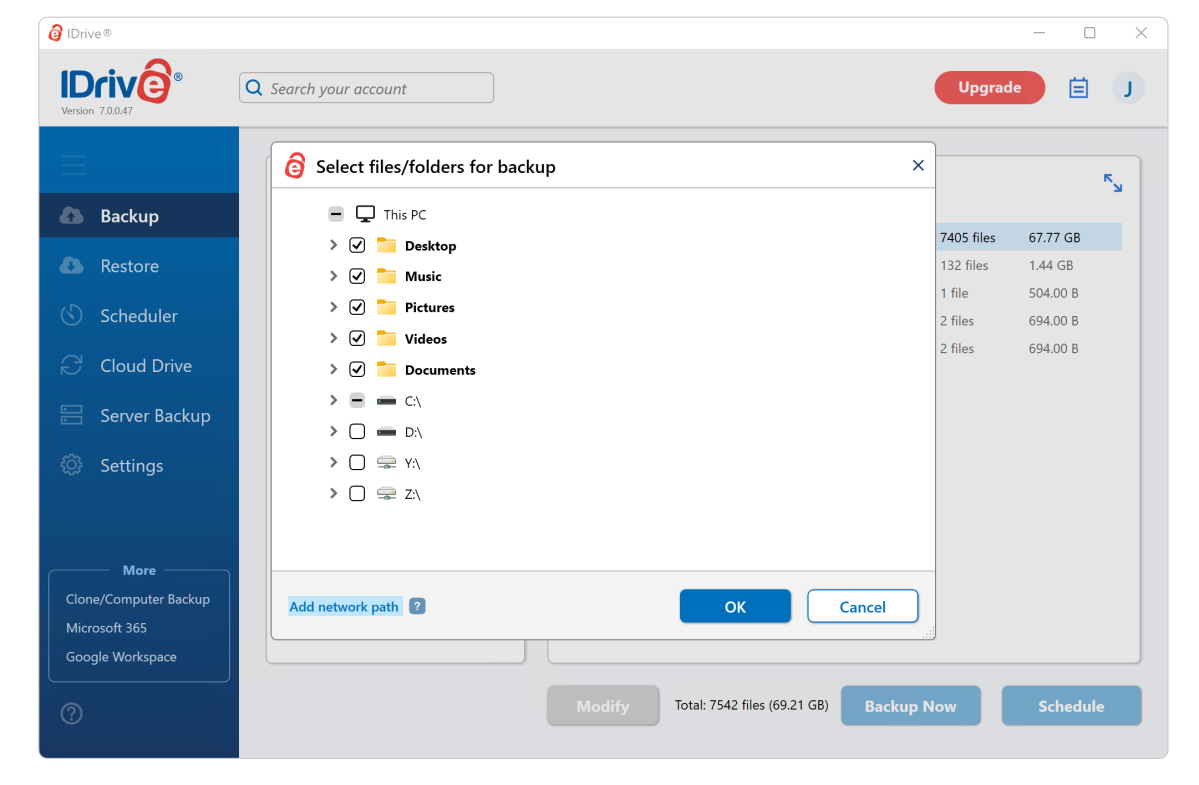Confirm selection with OK button
The image size is (1199, 785).
coord(735,606)
